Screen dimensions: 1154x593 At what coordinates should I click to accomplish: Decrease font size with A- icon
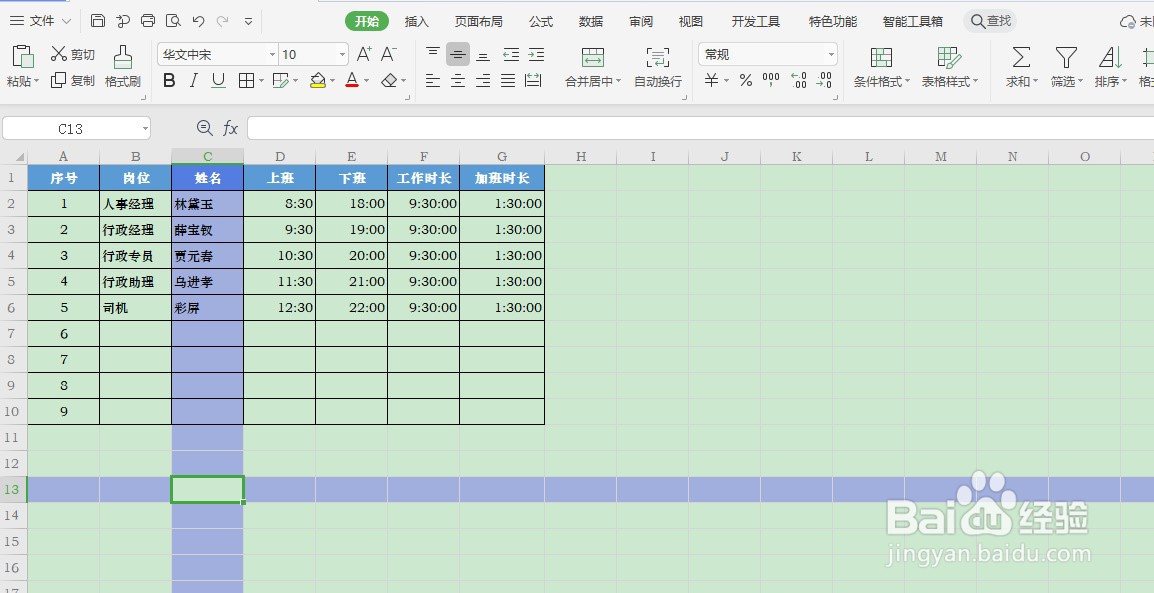point(389,54)
